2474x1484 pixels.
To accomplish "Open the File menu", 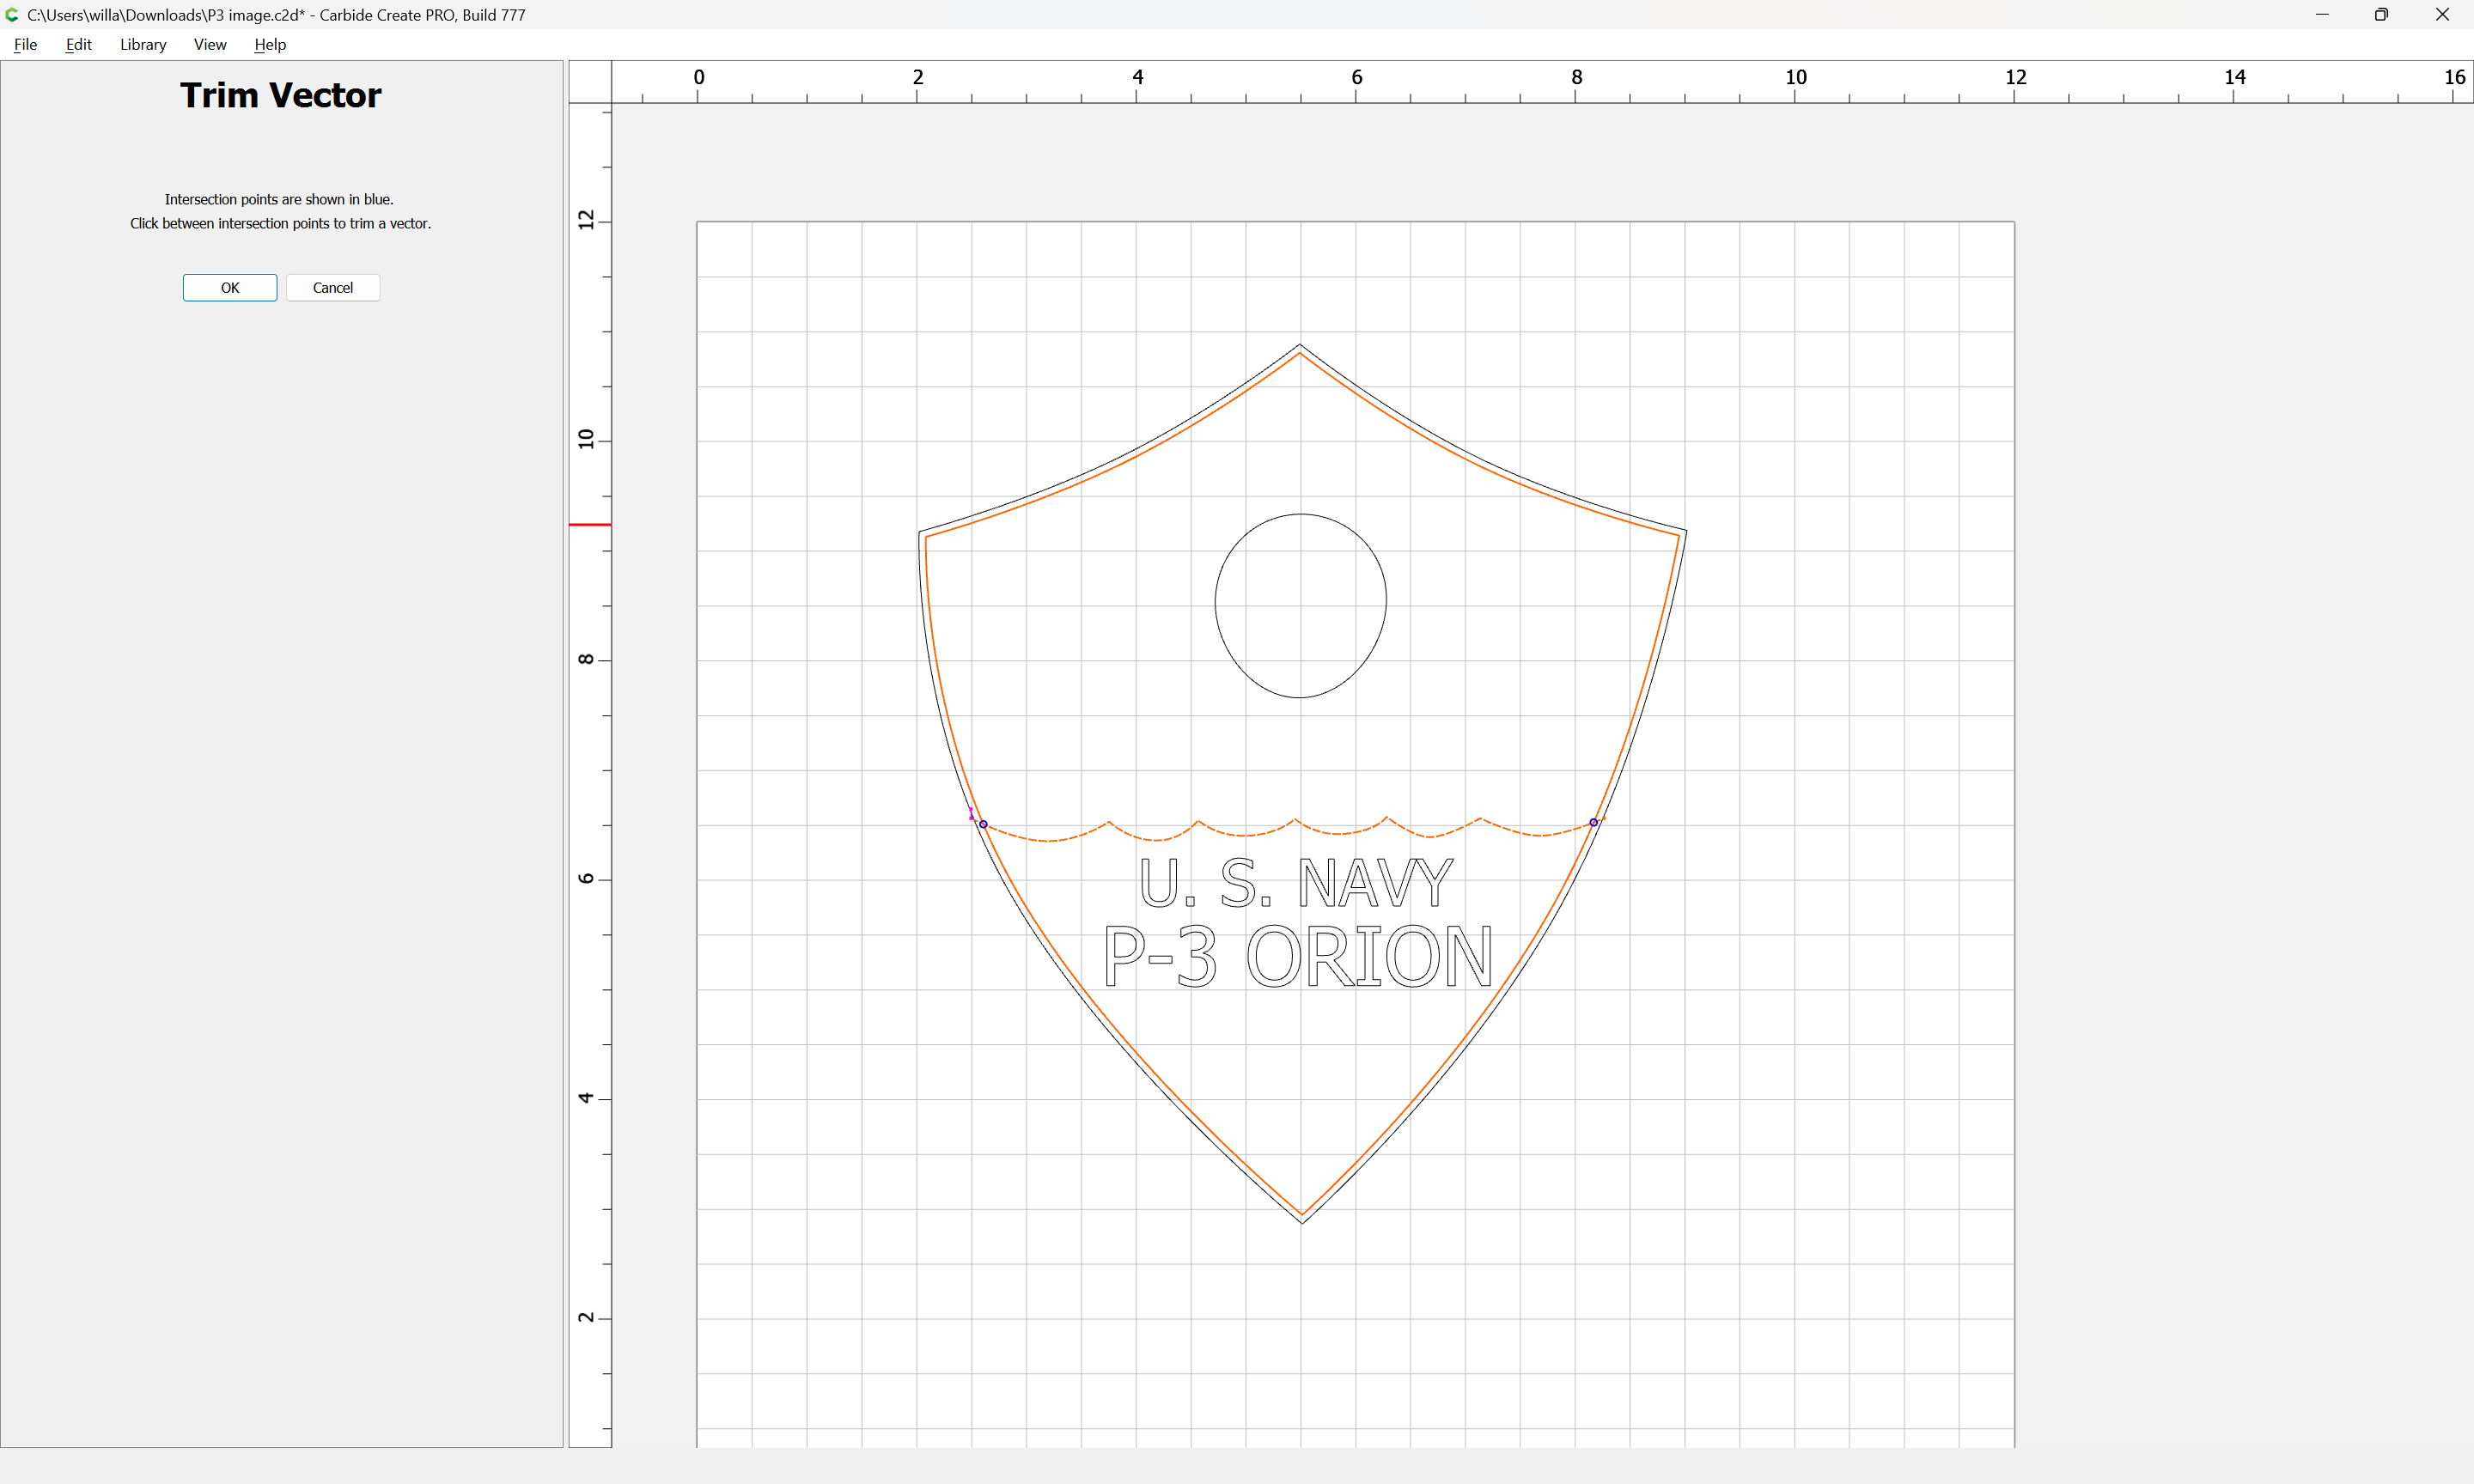I will pyautogui.click(x=25, y=44).
